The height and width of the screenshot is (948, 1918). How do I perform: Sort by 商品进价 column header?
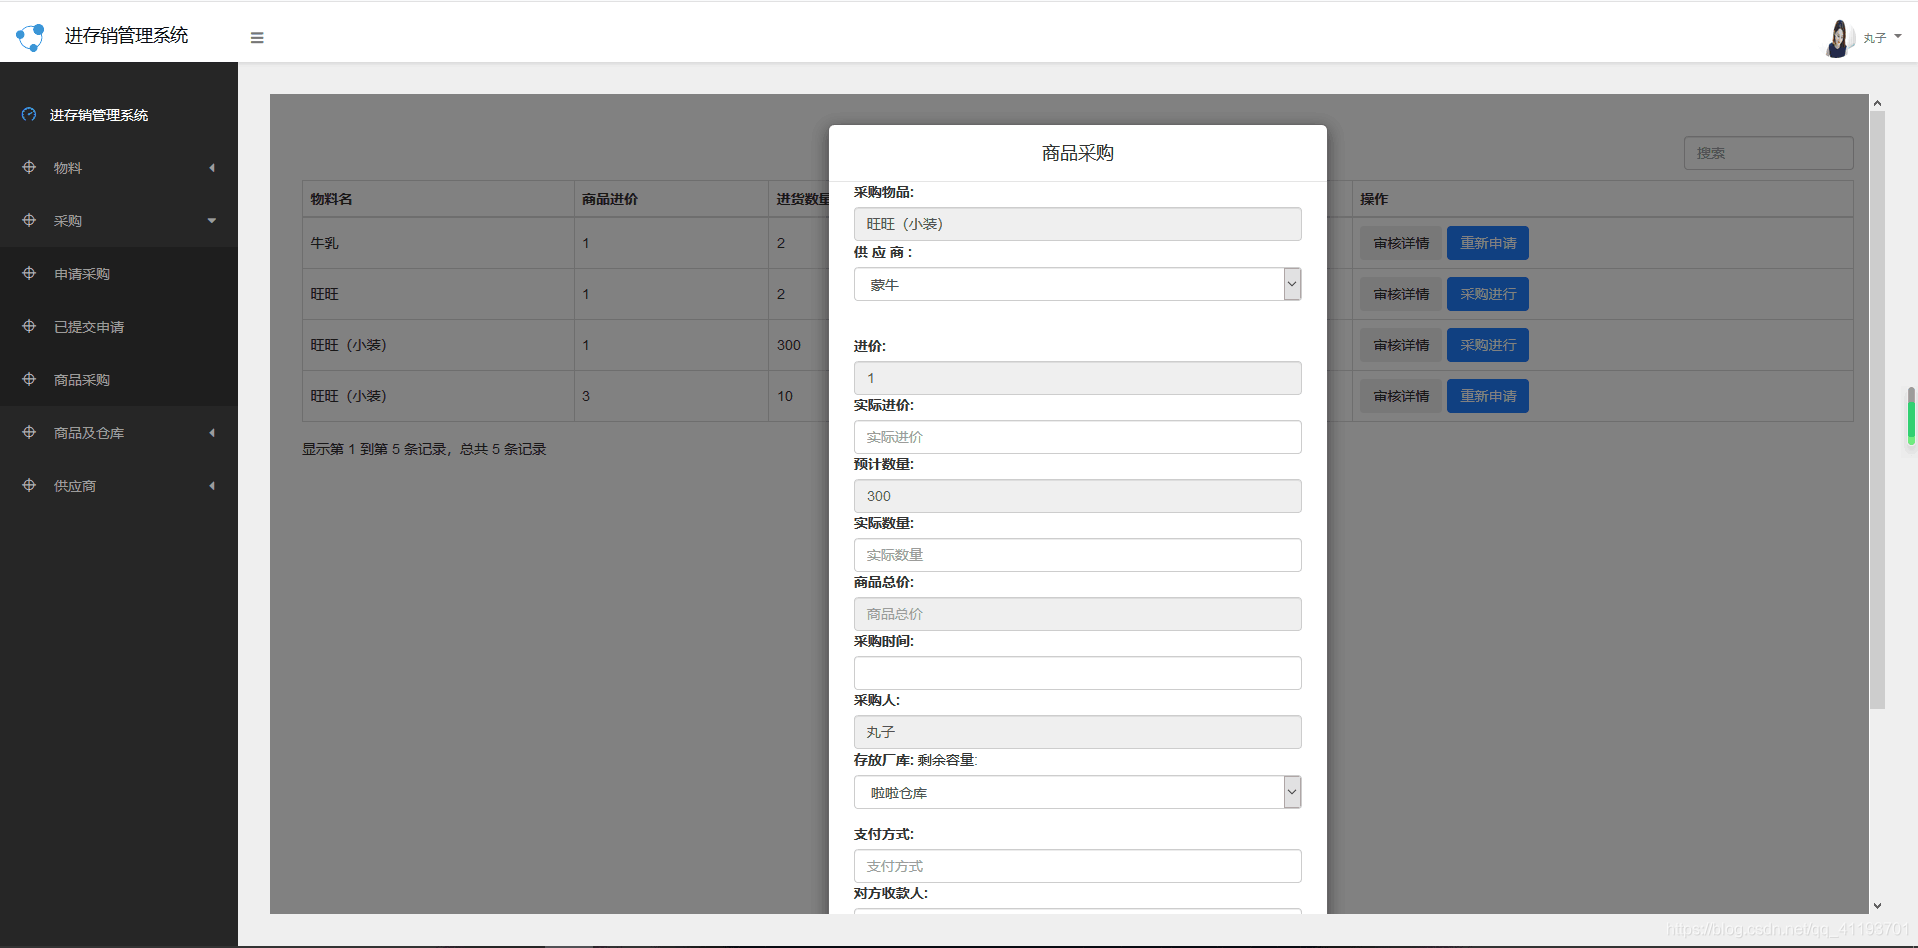point(671,199)
